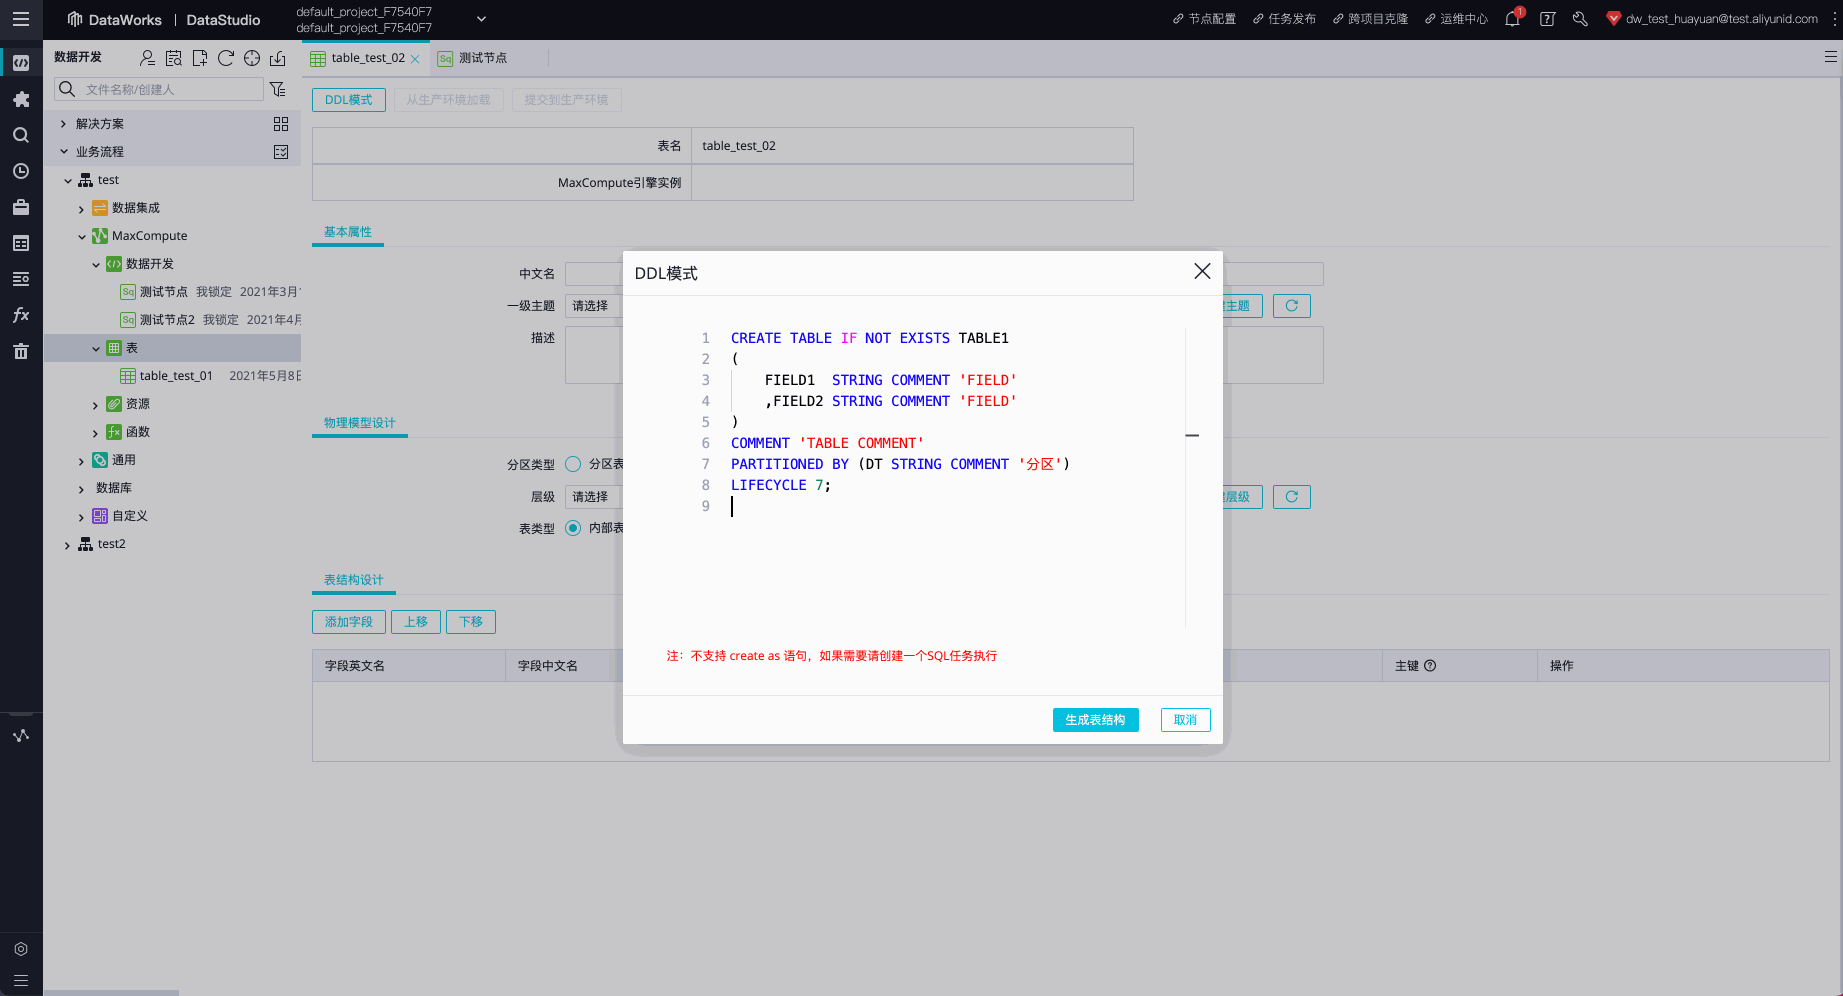The image size is (1843, 996).
Task: Select the 内部表 radio button
Action: click(573, 528)
